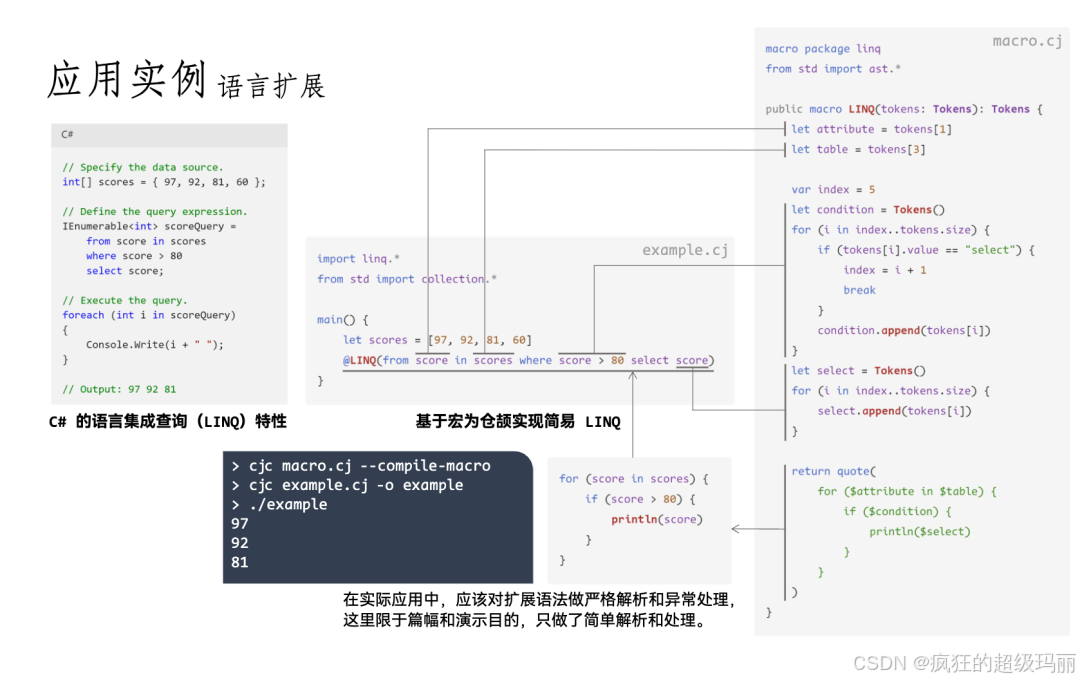The width and height of the screenshot is (1080, 680).
Task: Click 'let select = Tokens()' line
Action: 858,371
